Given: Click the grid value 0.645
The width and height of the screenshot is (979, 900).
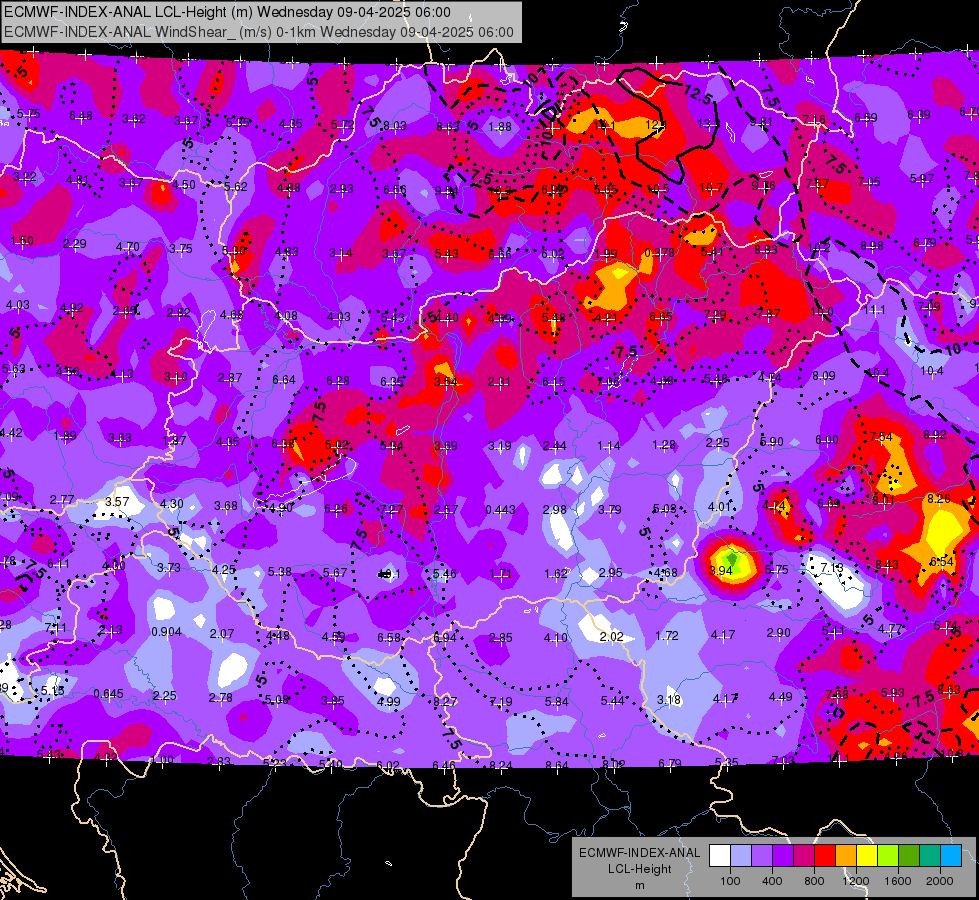Looking at the screenshot, I should tap(108, 694).
